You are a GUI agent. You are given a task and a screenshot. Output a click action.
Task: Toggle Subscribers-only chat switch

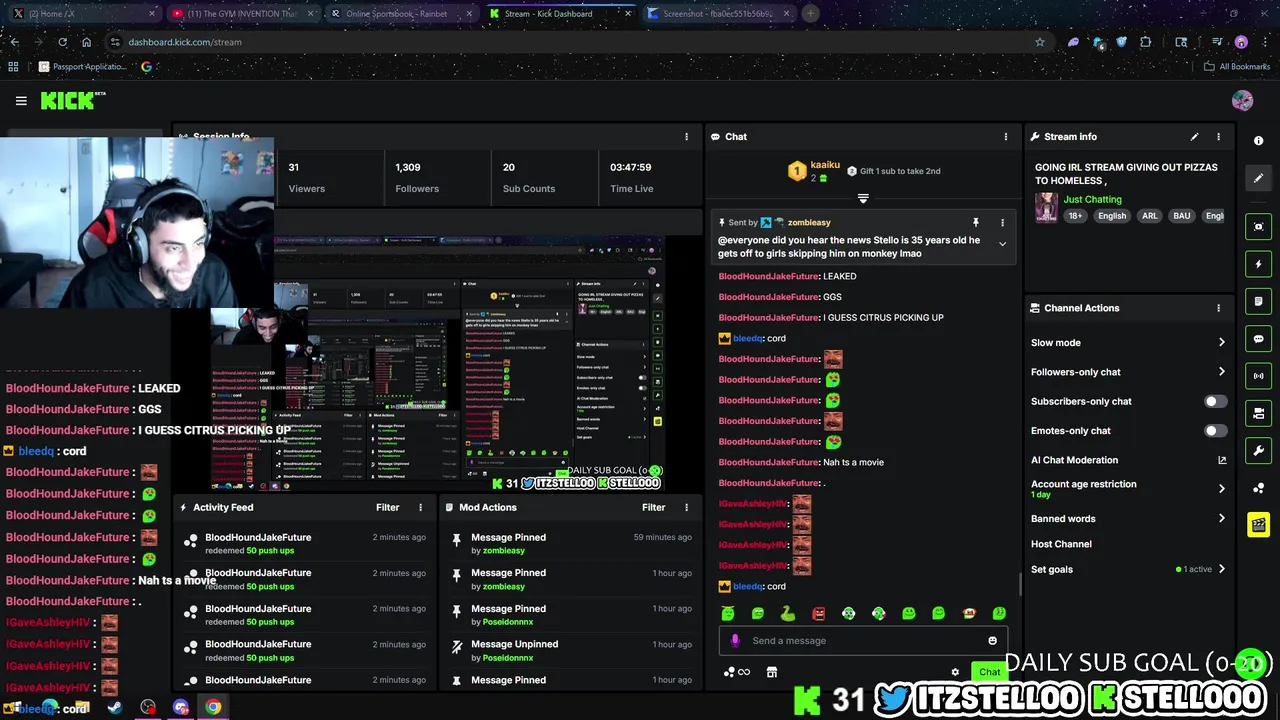(1215, 401)
